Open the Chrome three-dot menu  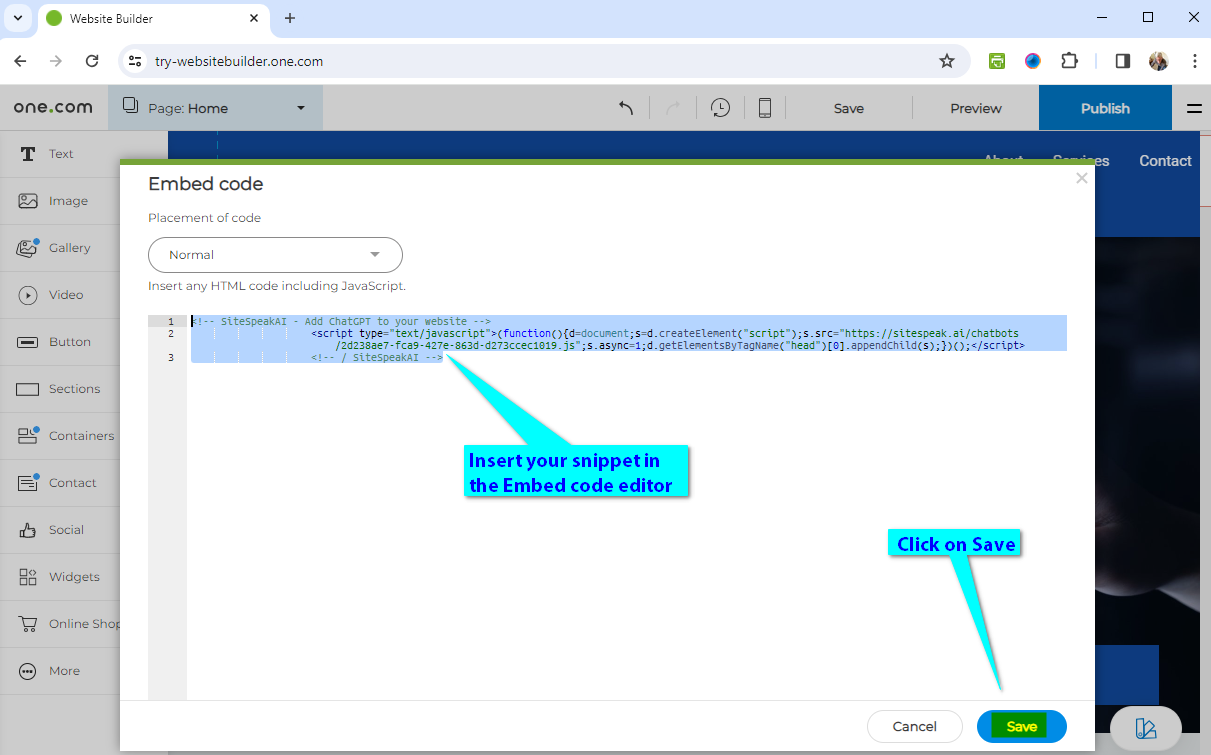(x=1195, y=61)
